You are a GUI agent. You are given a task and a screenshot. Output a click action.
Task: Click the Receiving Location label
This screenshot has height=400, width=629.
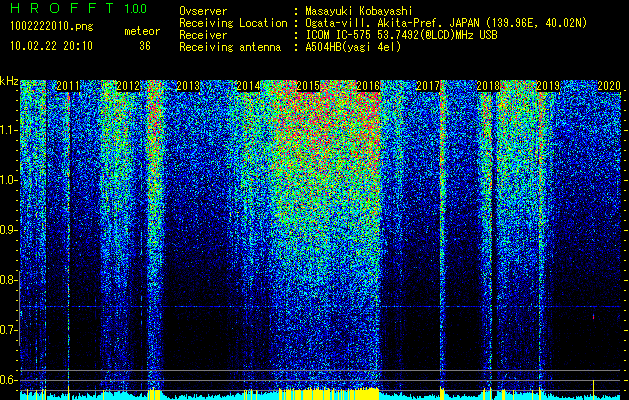coord(233,23)
